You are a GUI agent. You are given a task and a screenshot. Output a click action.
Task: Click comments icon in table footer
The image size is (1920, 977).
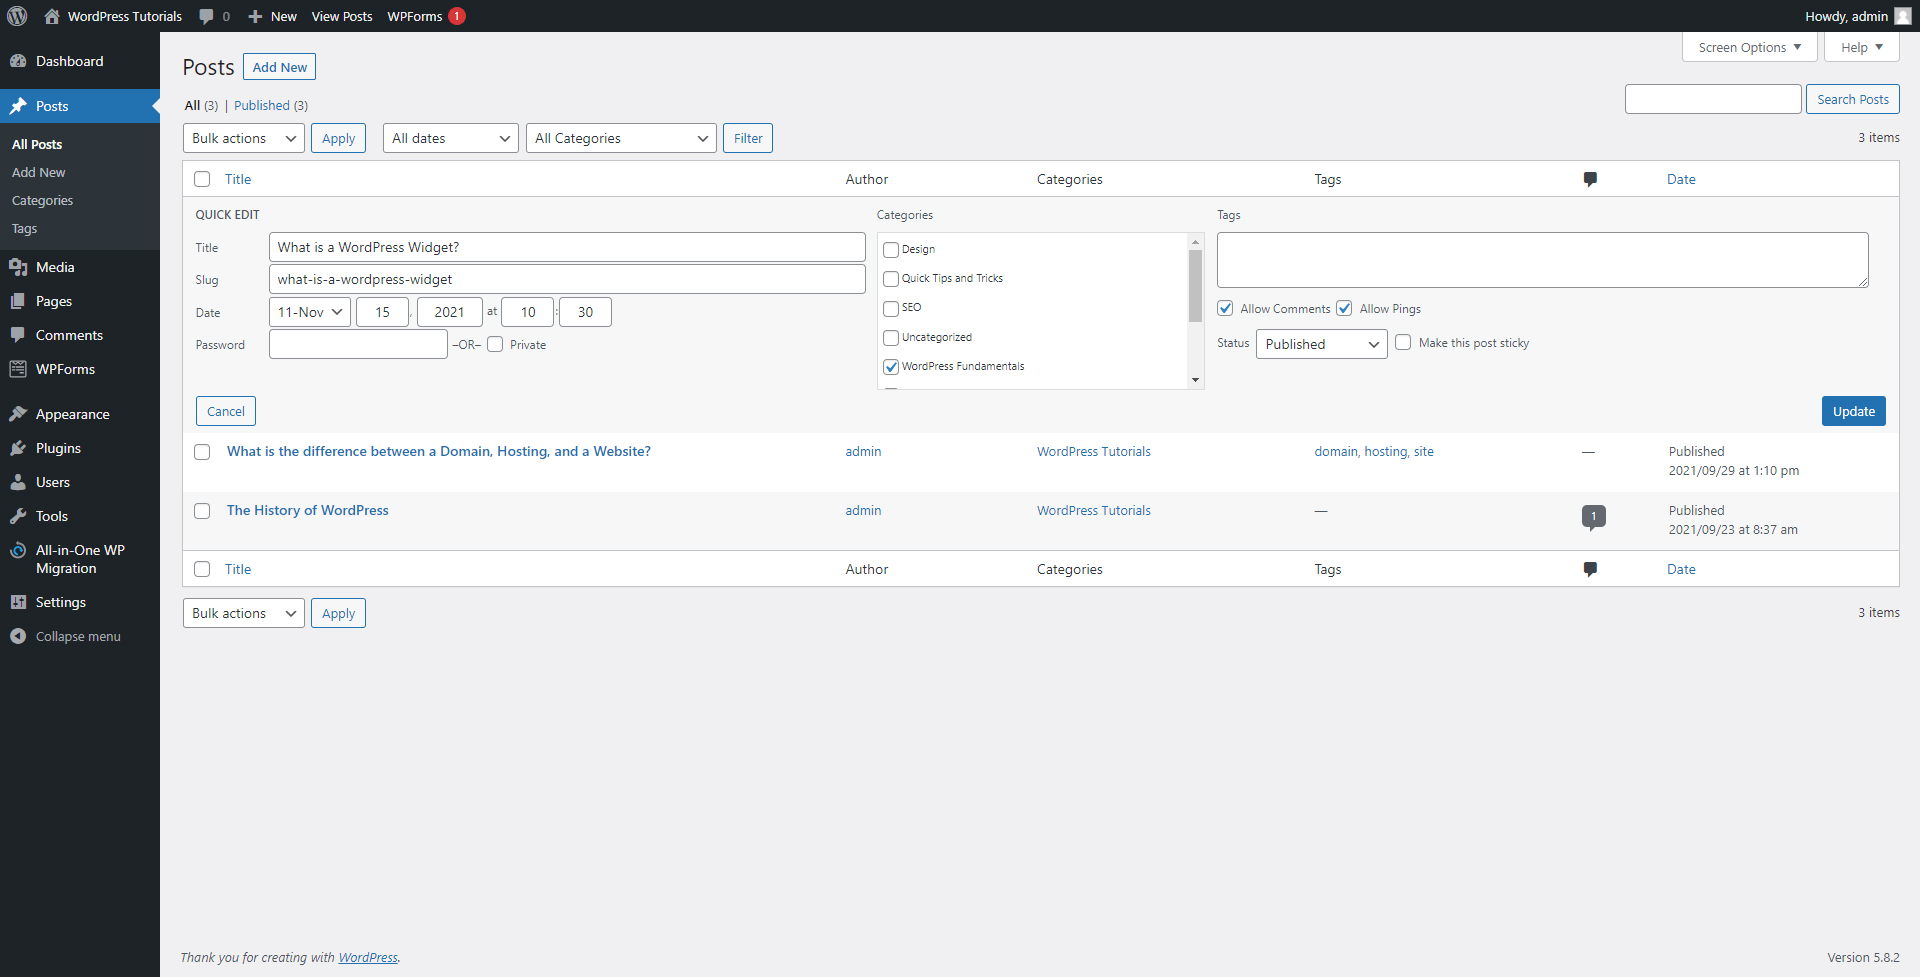(x=1590, y=570)
